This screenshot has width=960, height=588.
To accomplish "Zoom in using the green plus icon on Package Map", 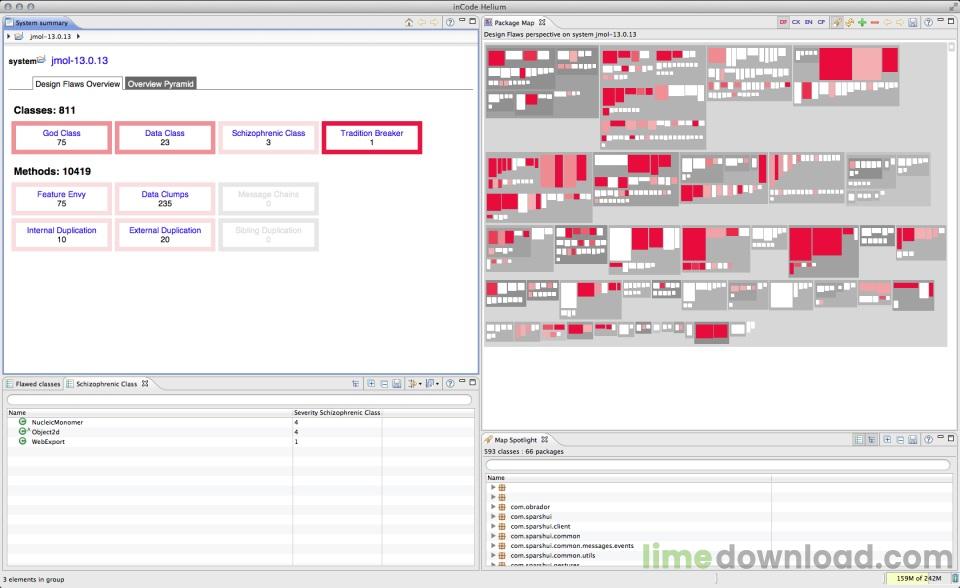I will pos(863,20).
